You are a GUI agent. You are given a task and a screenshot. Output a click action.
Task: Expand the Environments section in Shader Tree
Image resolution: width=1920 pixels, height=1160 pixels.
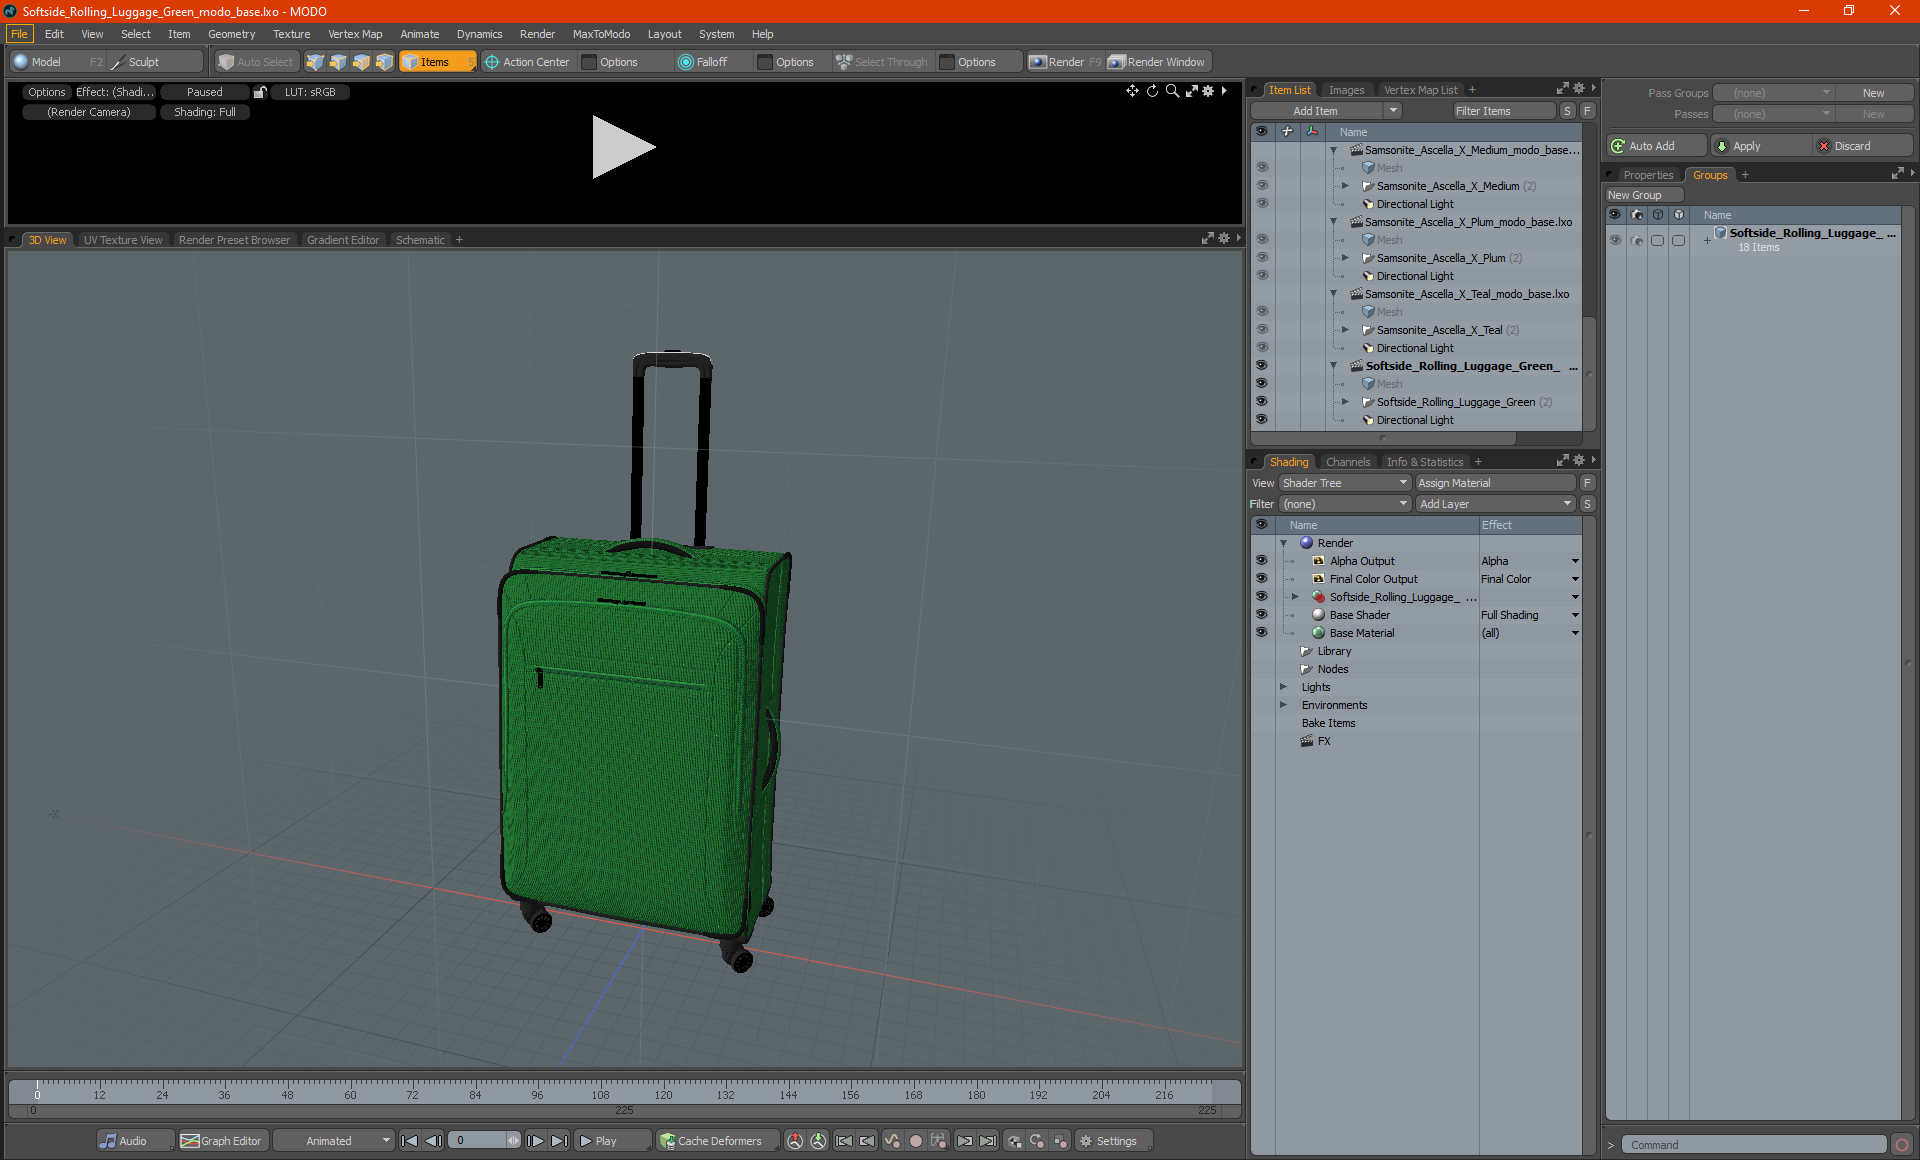pos(1282,705)
